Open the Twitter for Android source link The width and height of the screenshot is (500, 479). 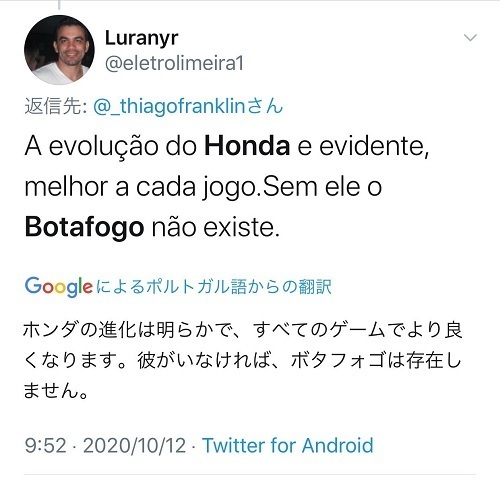[x=288, y=445]
